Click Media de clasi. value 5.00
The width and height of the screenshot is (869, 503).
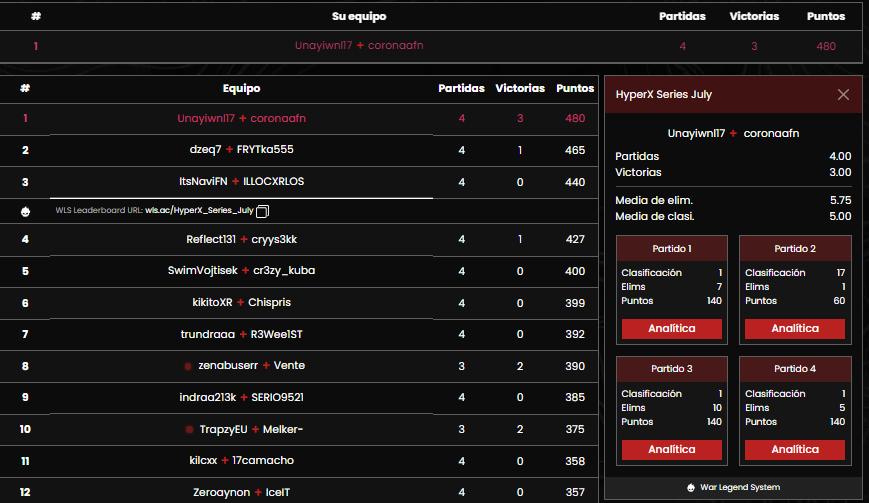coord(840,217)
